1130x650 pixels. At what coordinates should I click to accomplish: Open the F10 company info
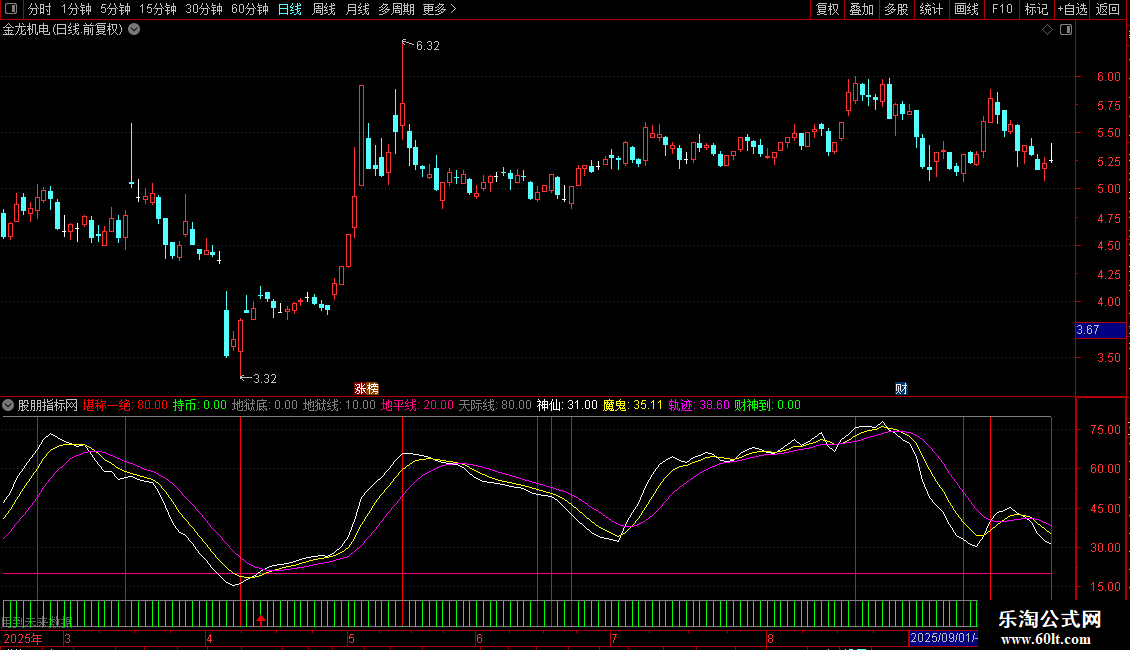point(1001,10)
